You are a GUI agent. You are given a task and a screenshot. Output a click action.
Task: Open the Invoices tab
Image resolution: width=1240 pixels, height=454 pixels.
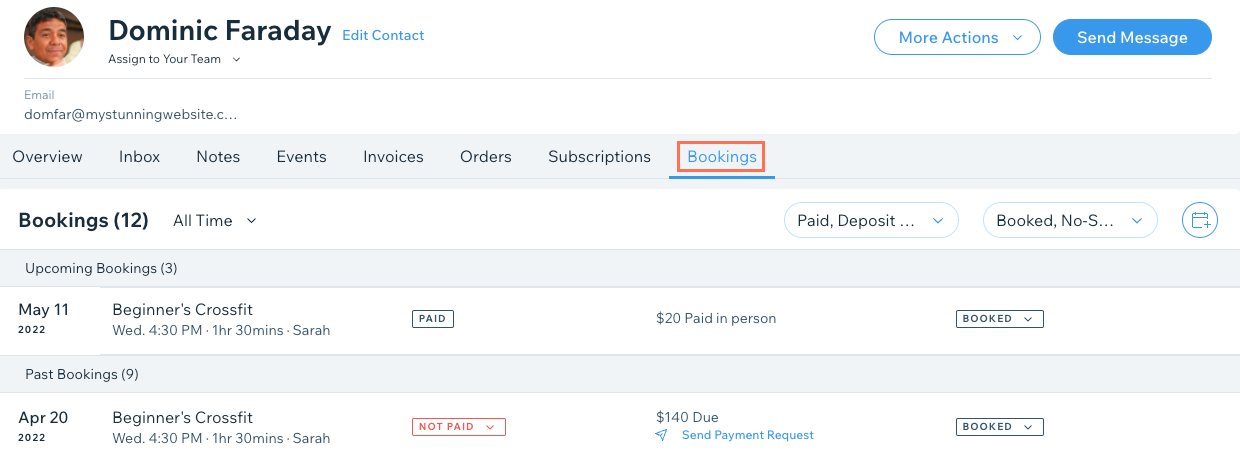point(393,157)
